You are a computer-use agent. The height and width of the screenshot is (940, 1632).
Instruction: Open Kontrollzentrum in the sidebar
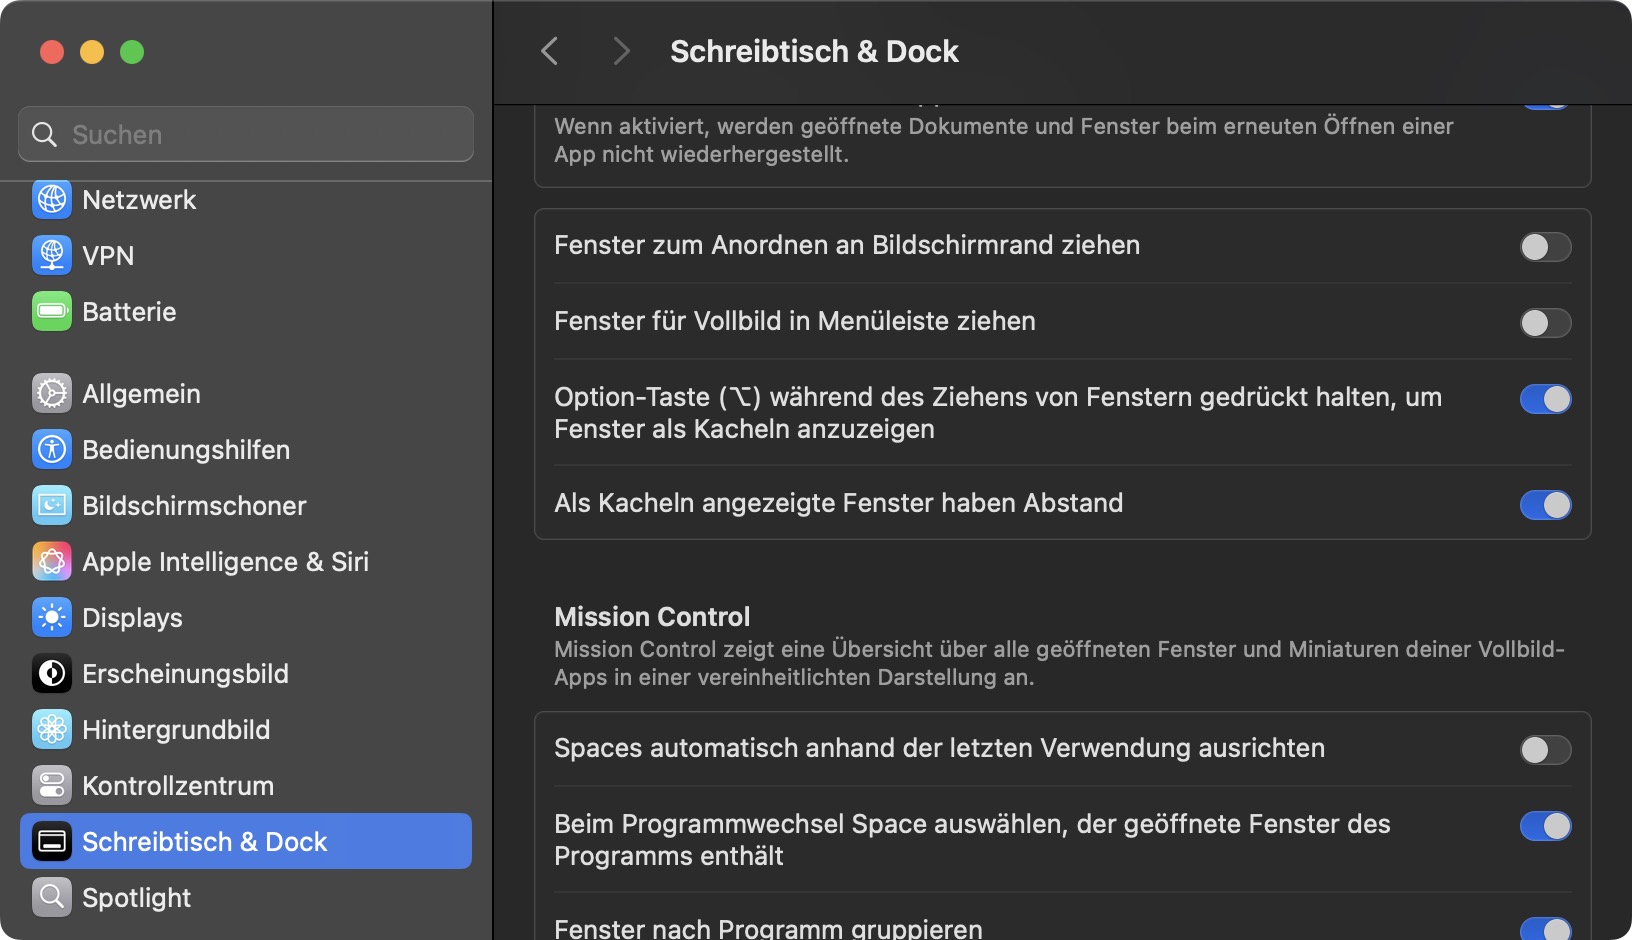tap(178, 786)
